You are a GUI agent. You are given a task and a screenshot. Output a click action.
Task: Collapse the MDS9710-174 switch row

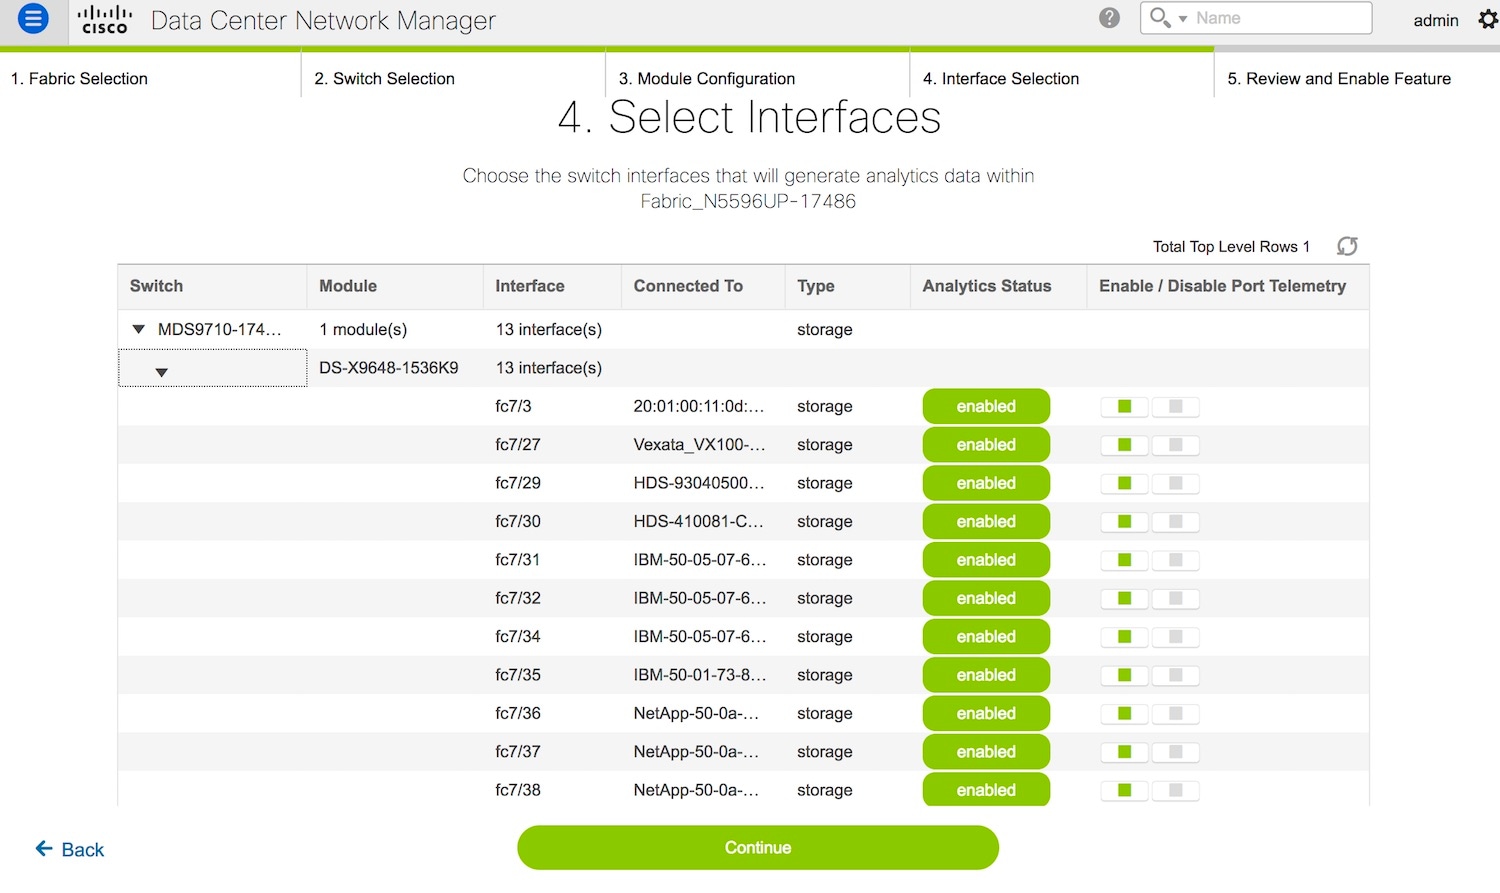(x=139, y=329)
